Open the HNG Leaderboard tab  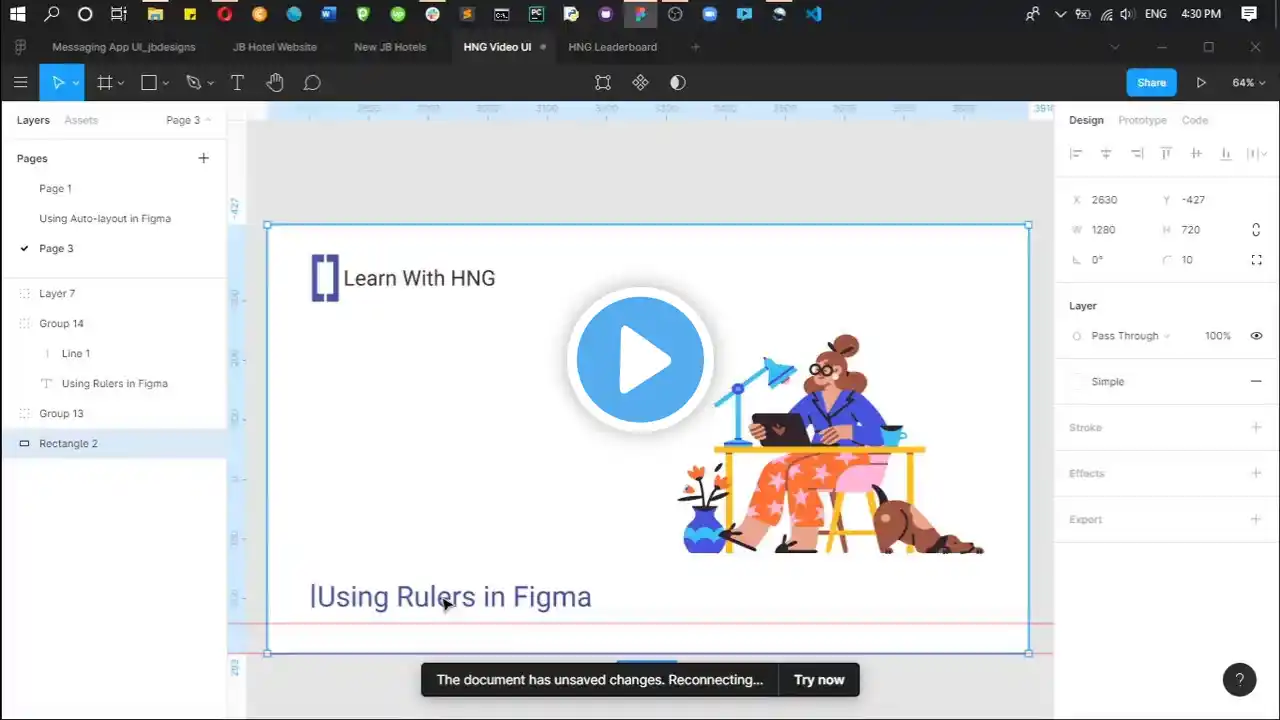point(613,47)
